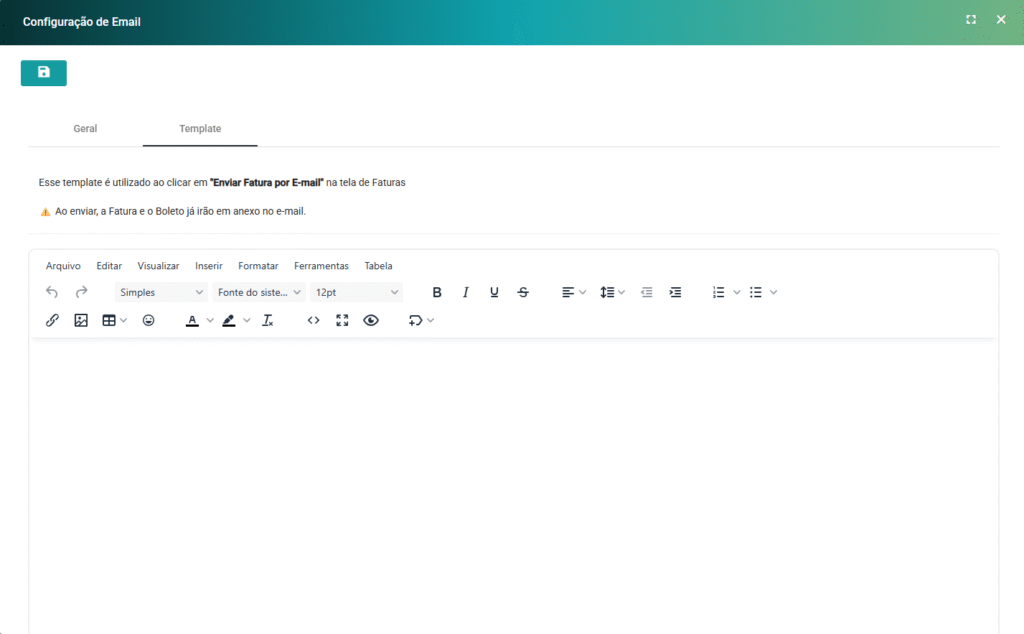
Task: Open the Fonte do sistema font dropdown
Action: click(x=258, y=292)
